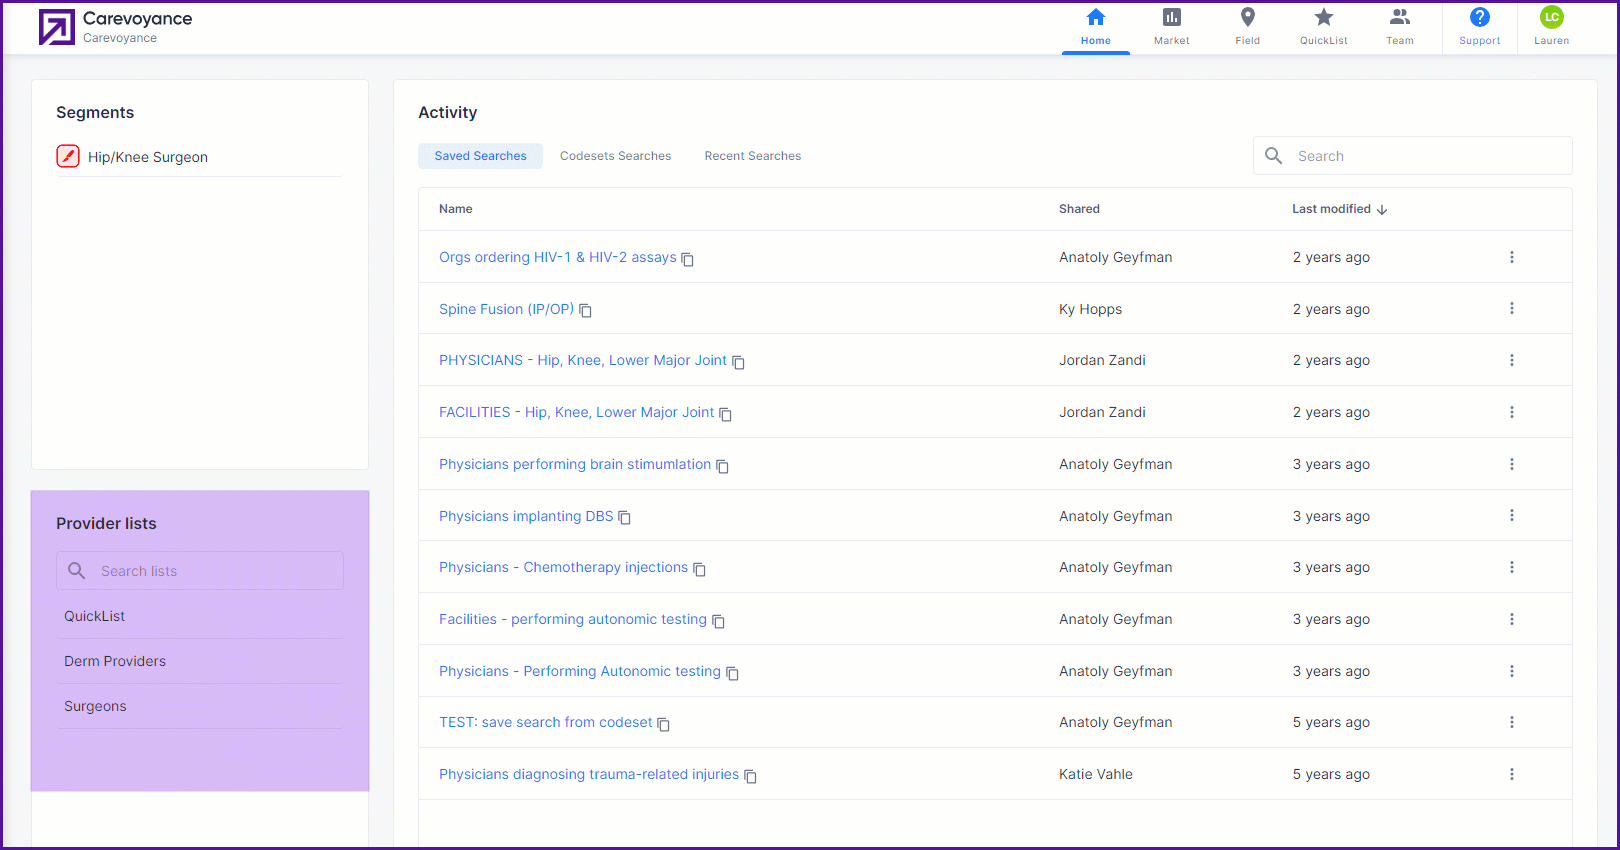Screen dimensions: 1620x850
Task: Focus the Activity Search input field
Action: (x=1412, y=156)
